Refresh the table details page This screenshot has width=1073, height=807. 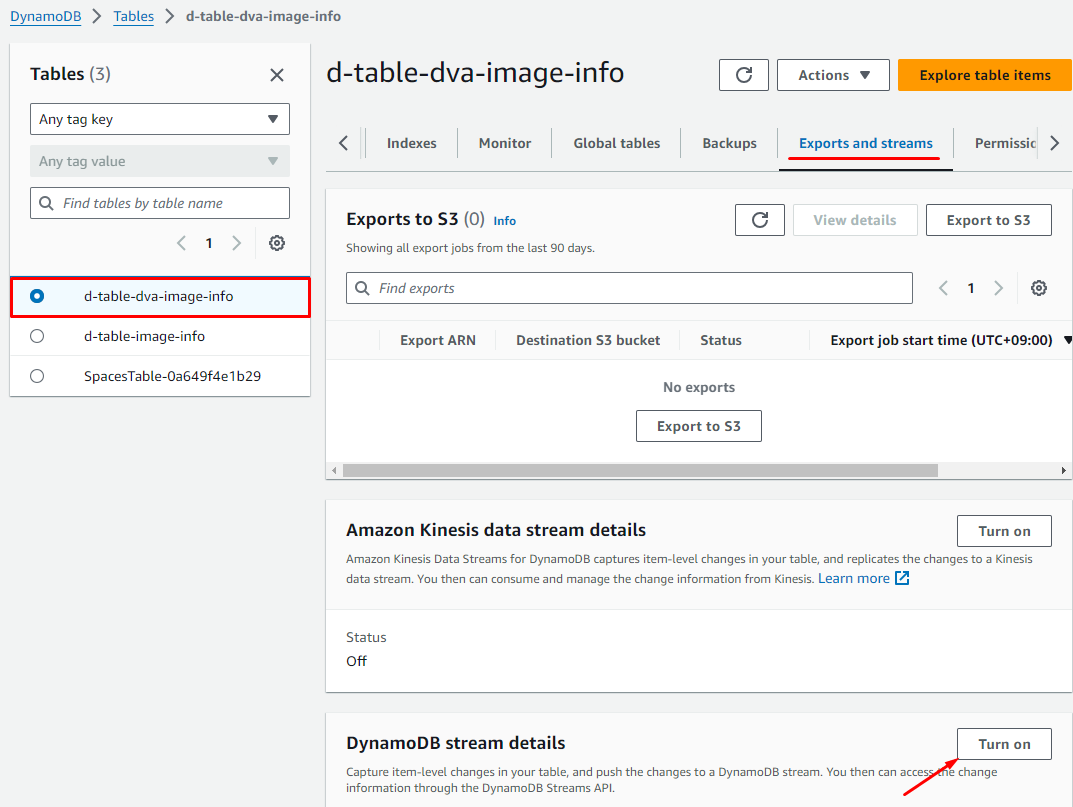tap(743, 75)
